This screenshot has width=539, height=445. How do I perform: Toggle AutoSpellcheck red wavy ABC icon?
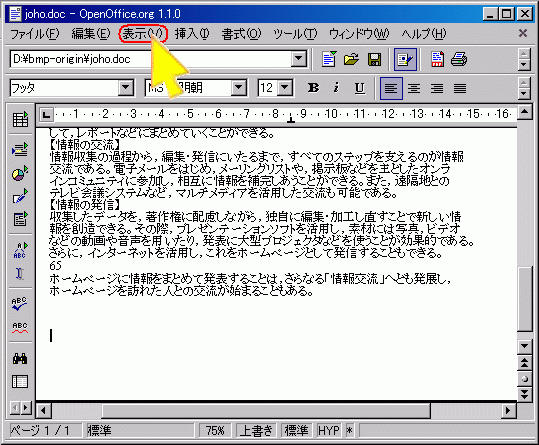tap(20, 327)
